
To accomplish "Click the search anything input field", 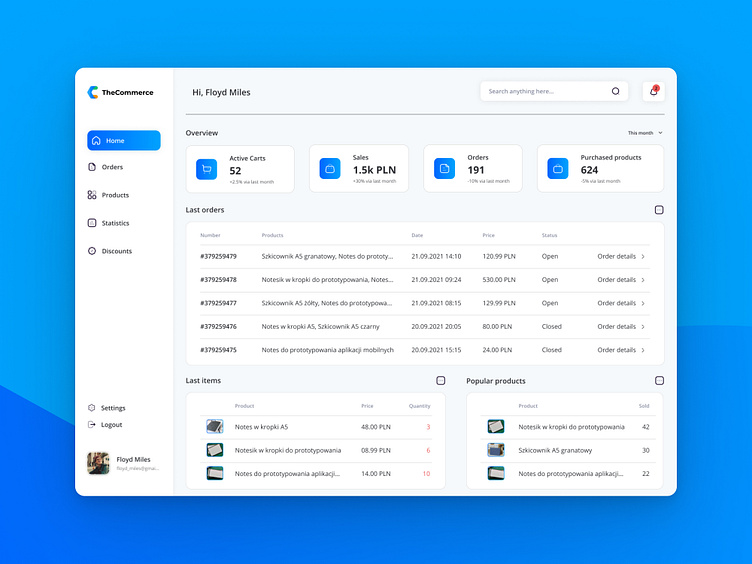I will pyautogui.click(x=547, y=91).
